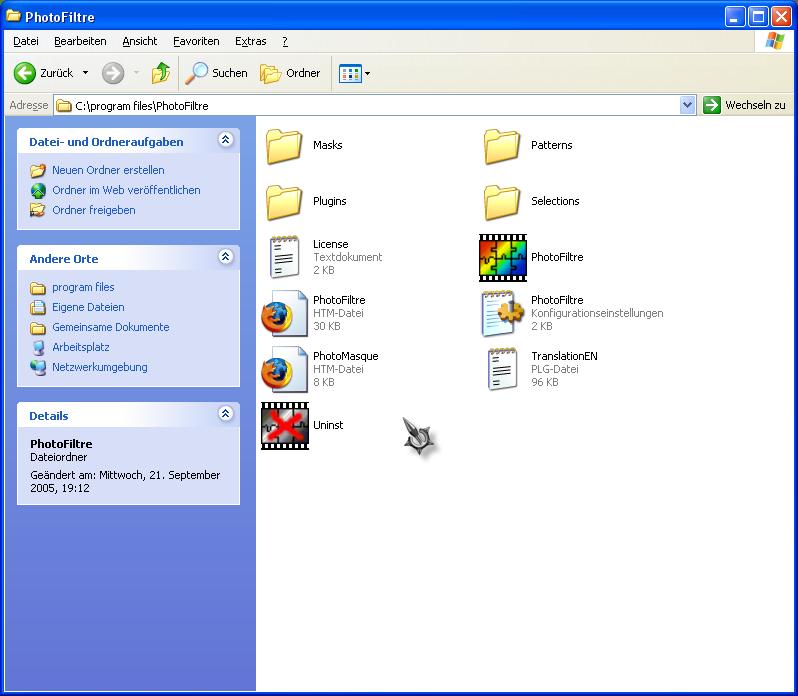
Task: Open the Bearbeiten menu
Action: point(80,41)
